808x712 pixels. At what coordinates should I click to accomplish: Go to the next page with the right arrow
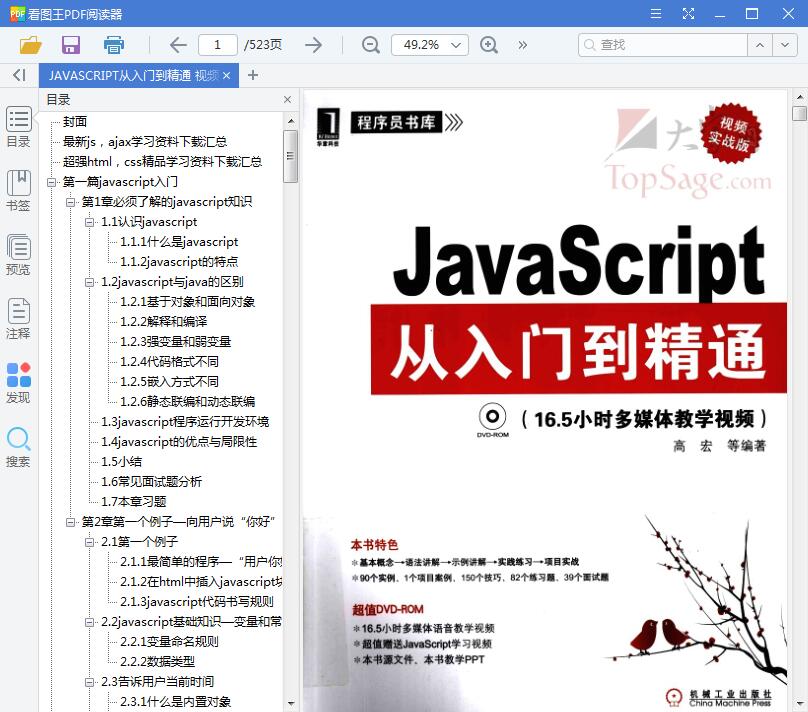click(x=313, y=45)
